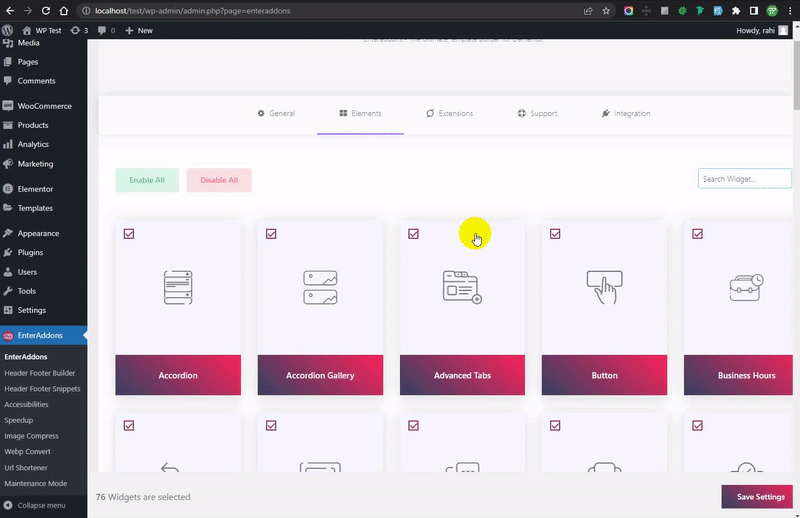
Task: Open the Extensions tab
Action: point(449,114)
